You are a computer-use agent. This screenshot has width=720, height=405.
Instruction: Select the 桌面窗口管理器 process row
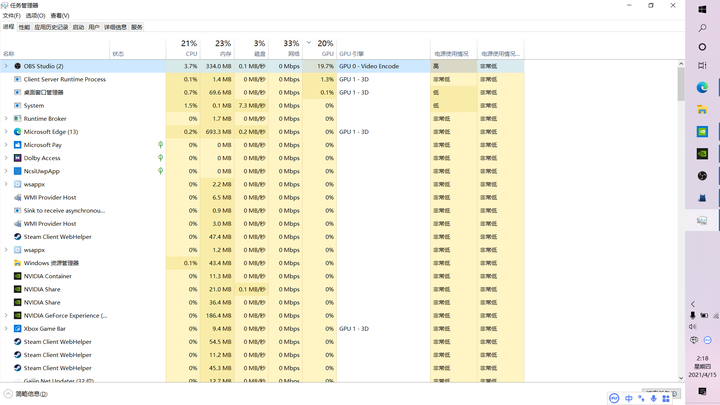262,92
